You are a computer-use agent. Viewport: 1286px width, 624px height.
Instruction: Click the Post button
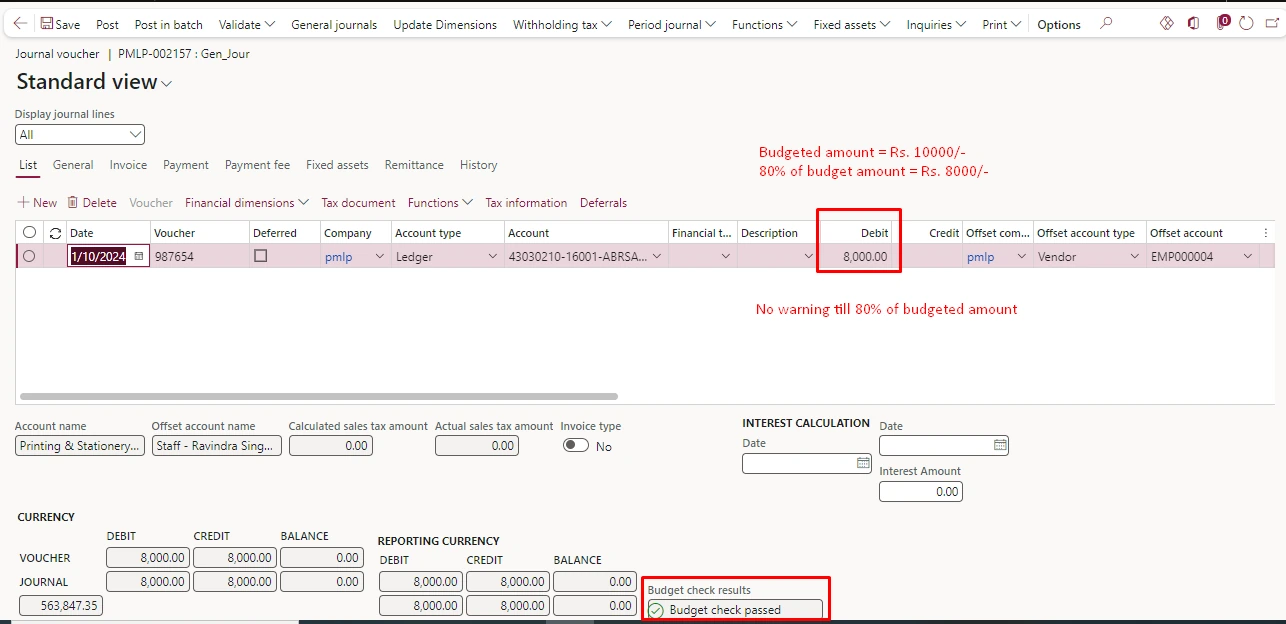click(x=107, y=24)
